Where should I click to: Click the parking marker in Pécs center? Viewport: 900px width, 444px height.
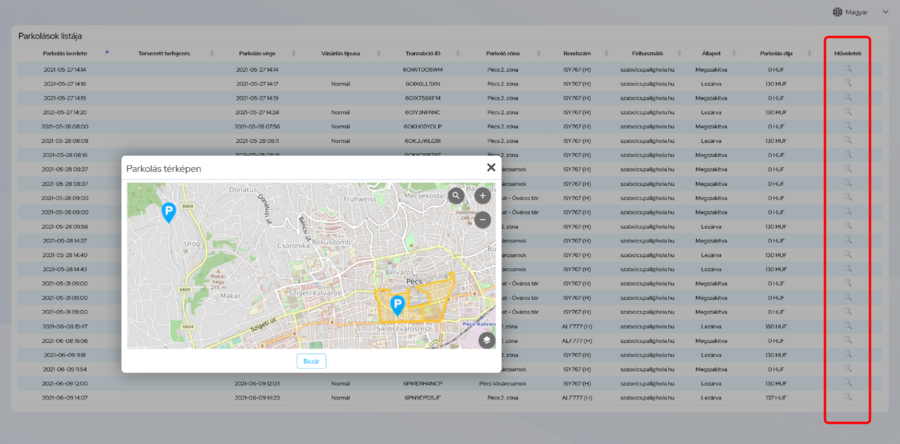[x=397, y=305]
